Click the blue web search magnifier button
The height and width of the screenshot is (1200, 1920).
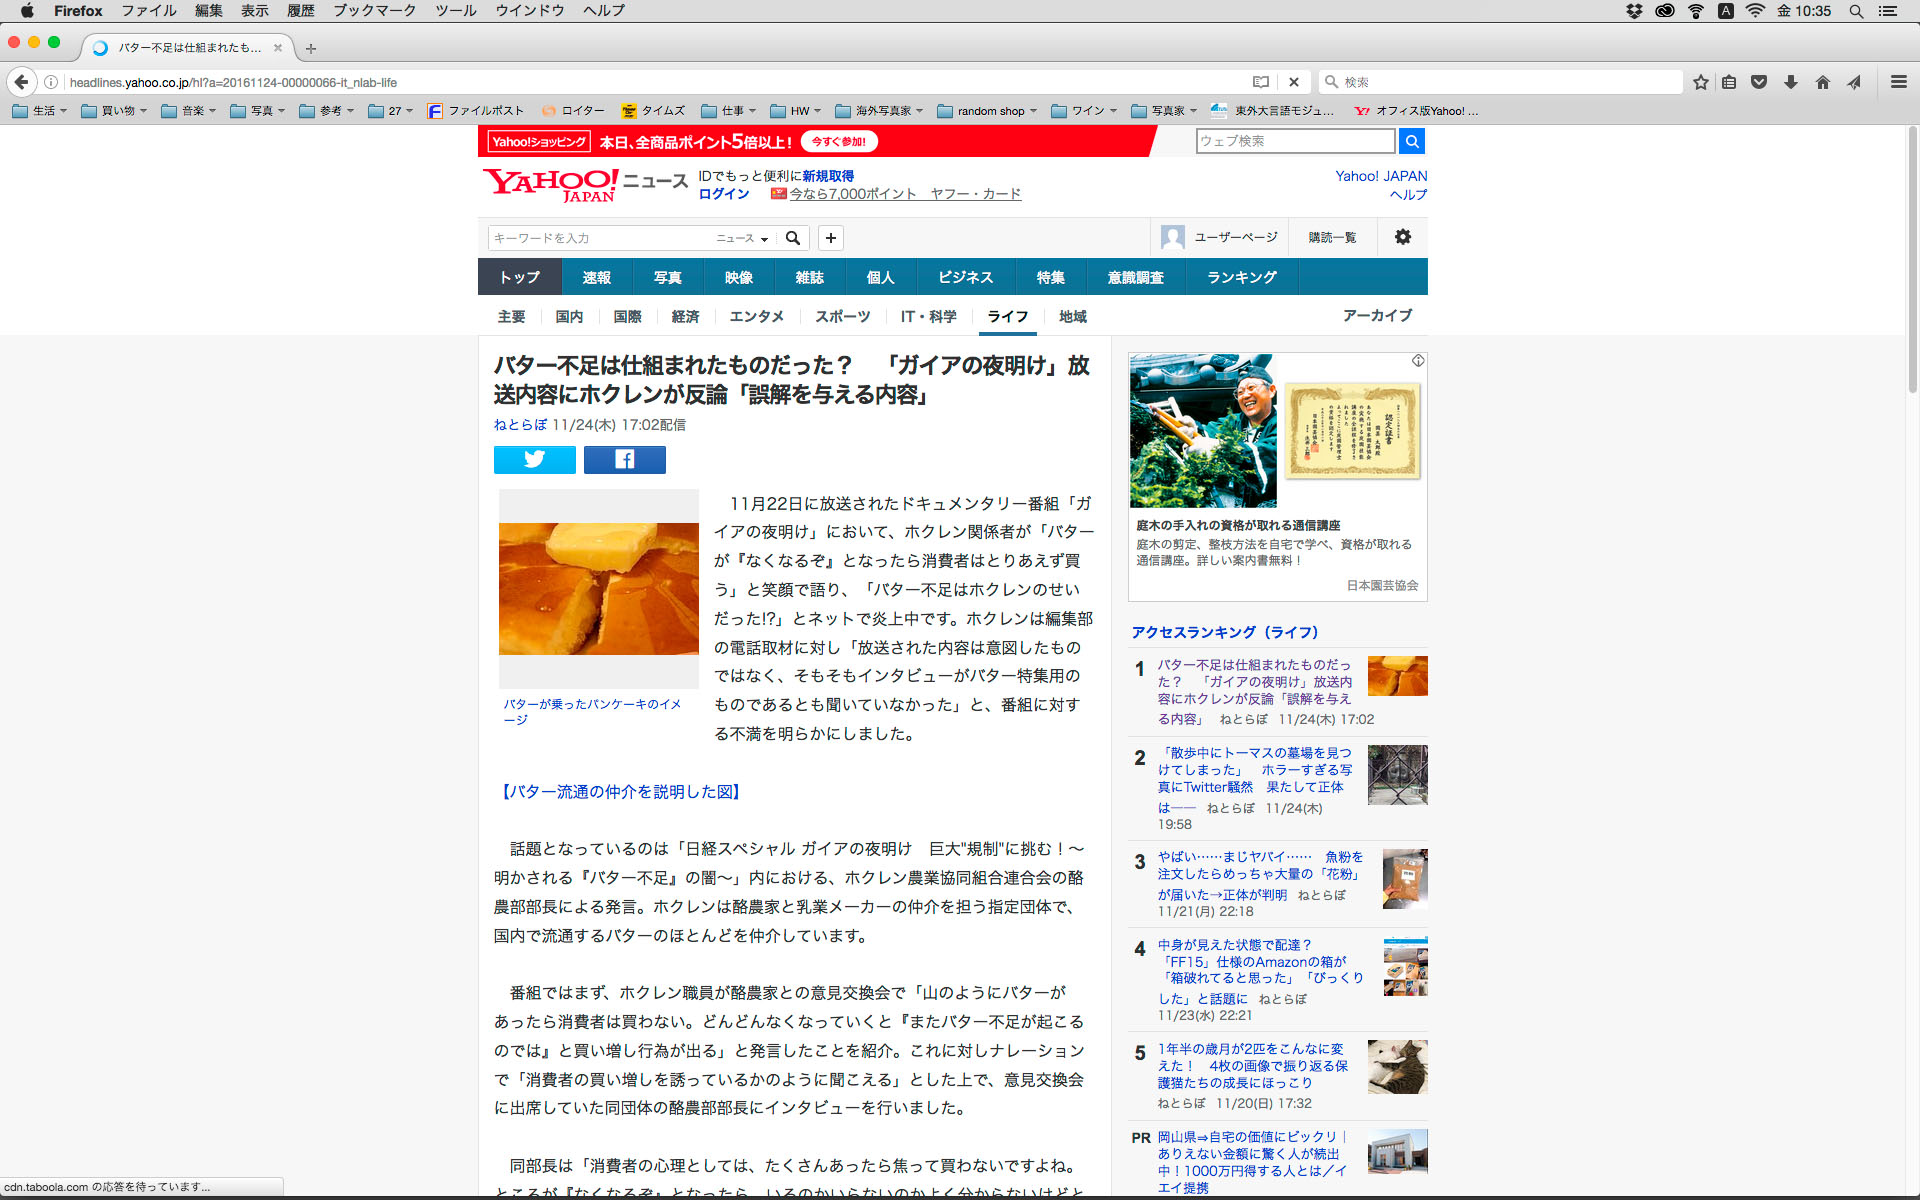point(1411,141)
